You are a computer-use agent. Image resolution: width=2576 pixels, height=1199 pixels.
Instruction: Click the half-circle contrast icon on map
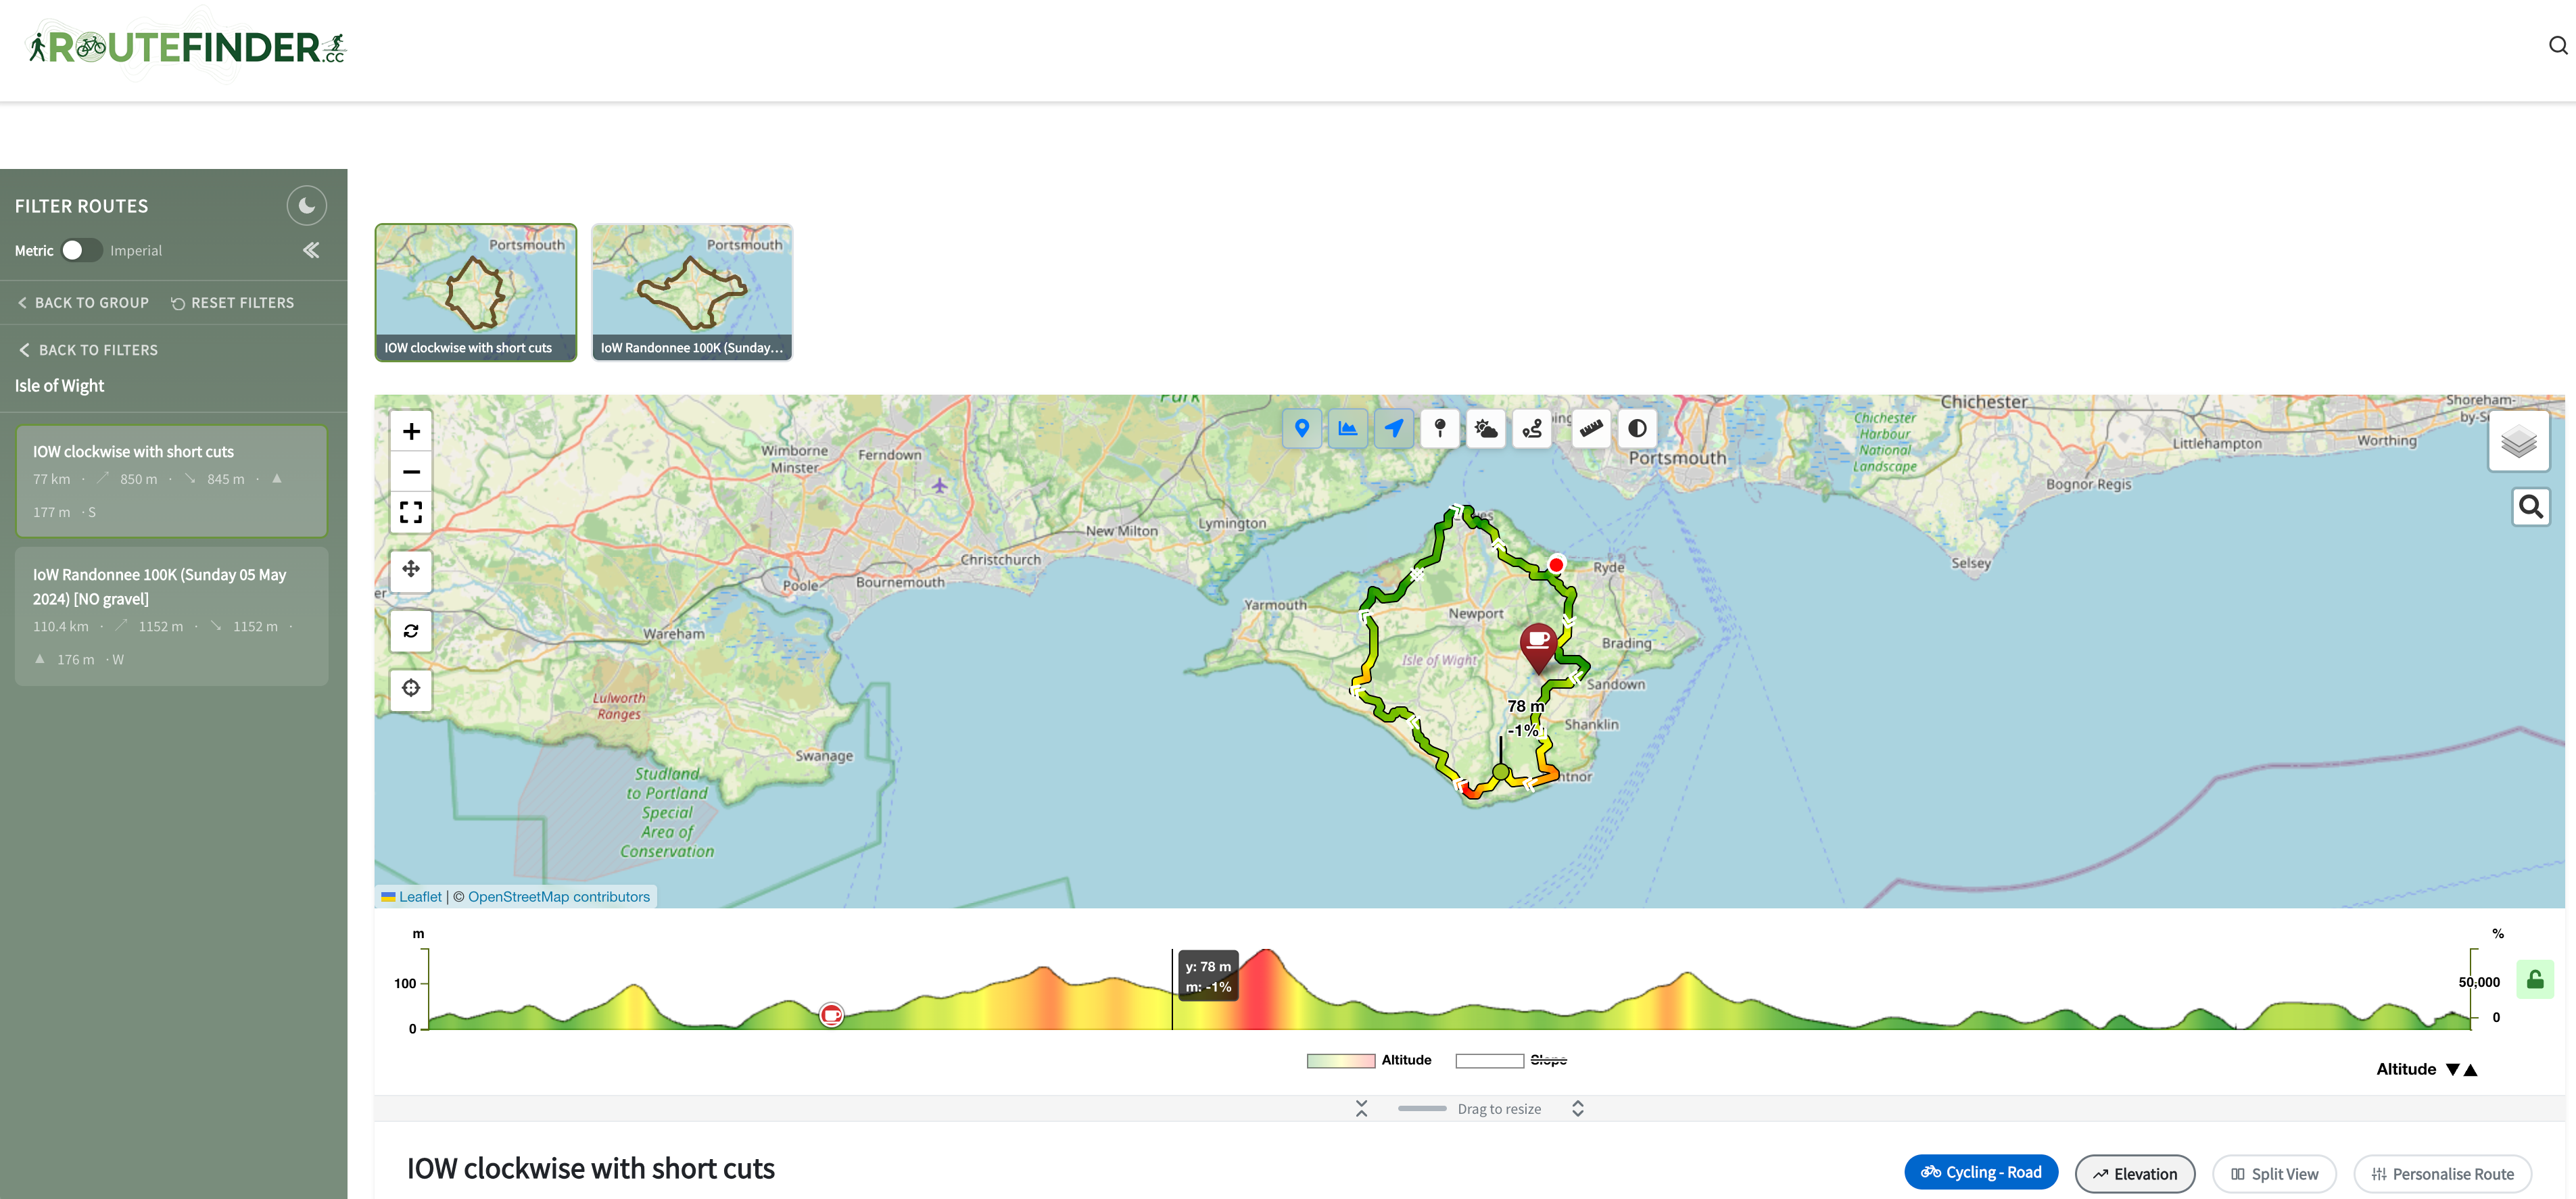pos(1637,429)
